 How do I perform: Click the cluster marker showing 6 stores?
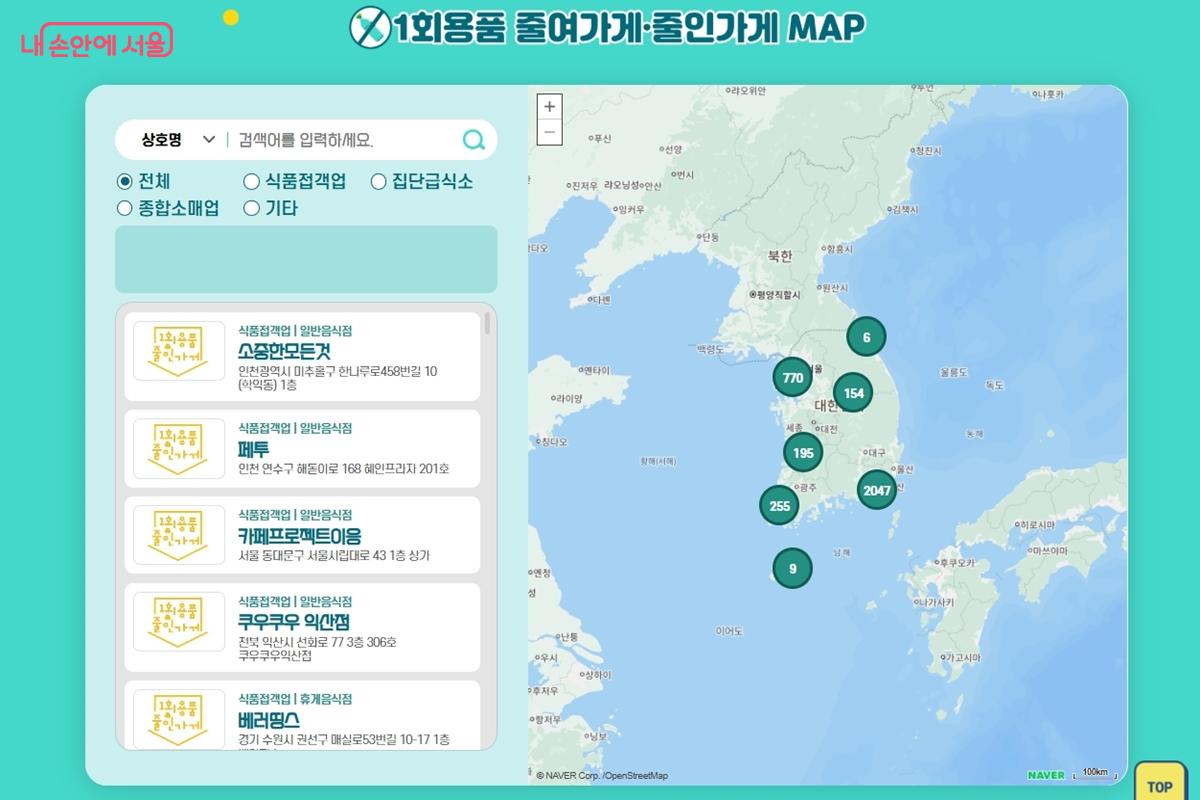(x=866, y=337)
